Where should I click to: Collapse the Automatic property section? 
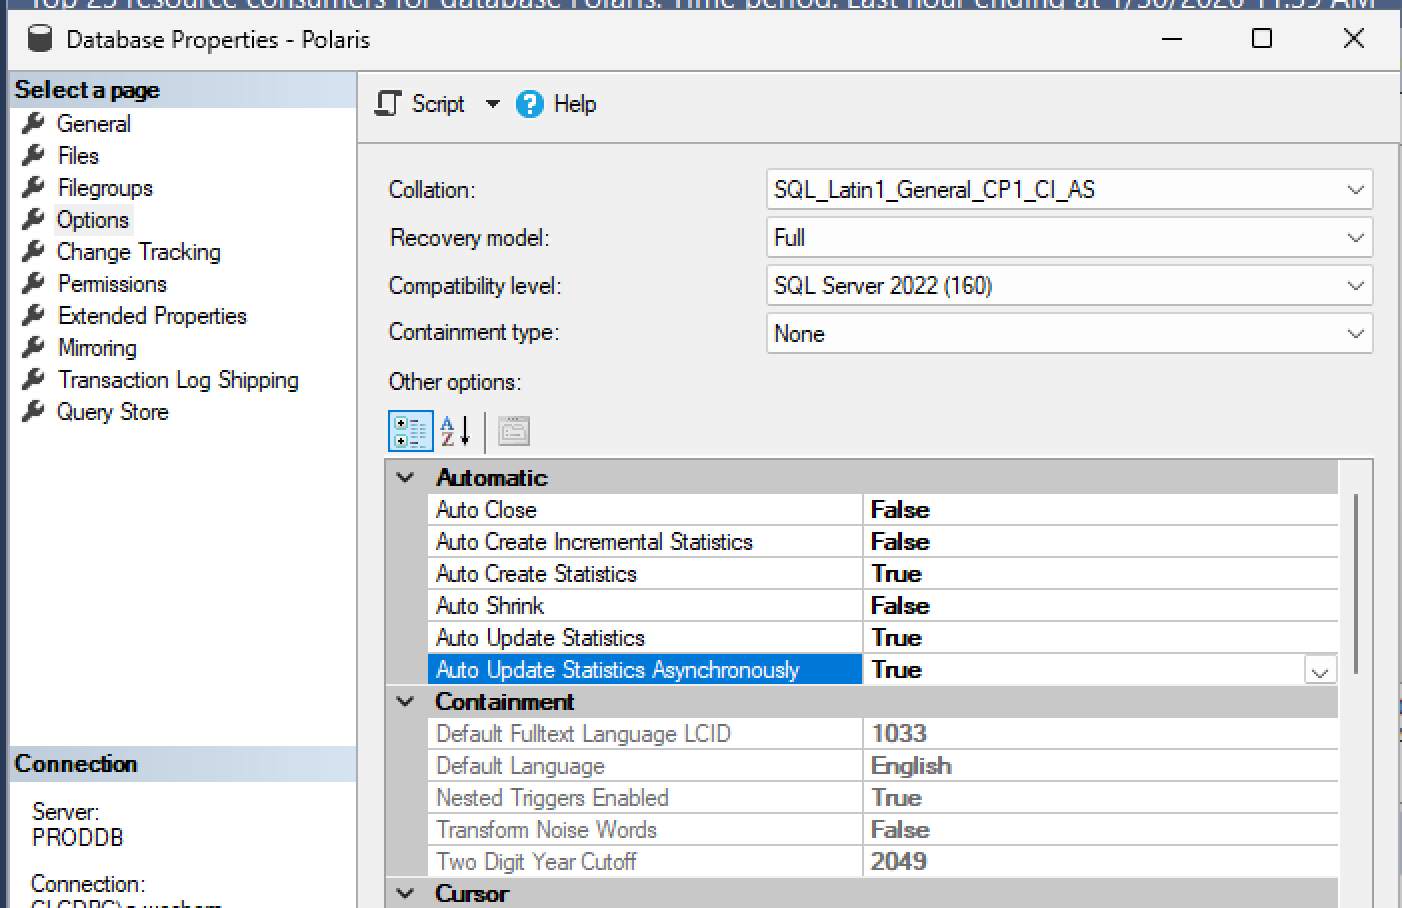[x=406, y=478]
